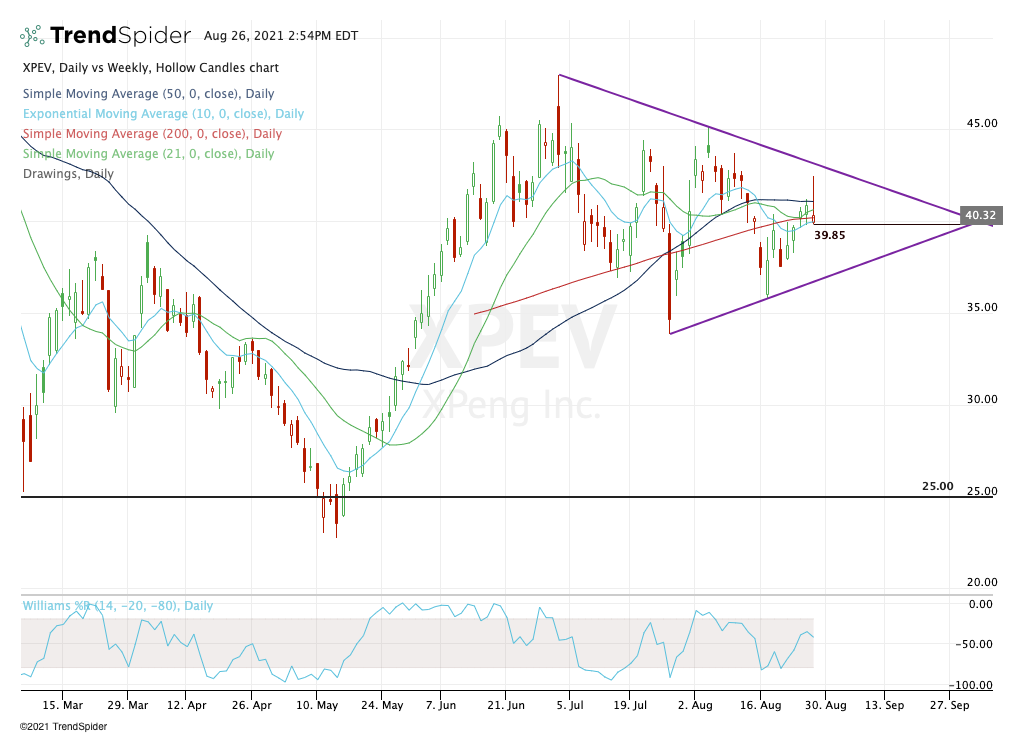The height and width of the screenshot is (736, 1023).
Task: Click the -50.00 Williams %R axis label
Action: coord(974,645)
